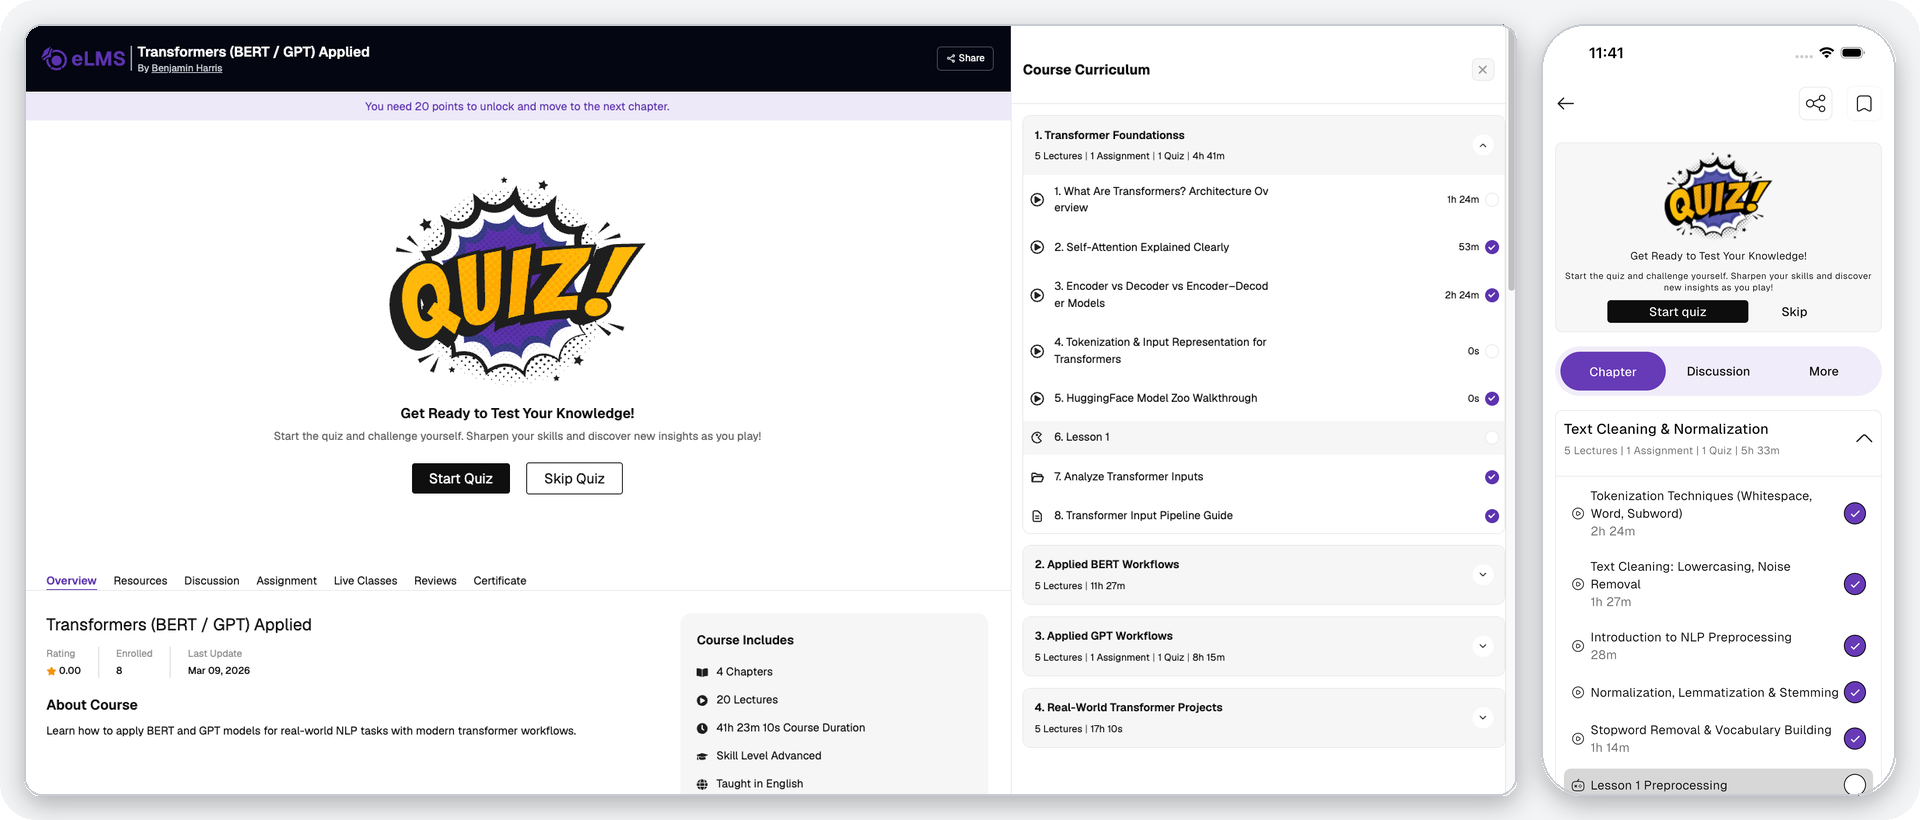Tap Start quiz in mobile view
The height and width of the screenshot is (820, 1920).
click(1677, 312)
